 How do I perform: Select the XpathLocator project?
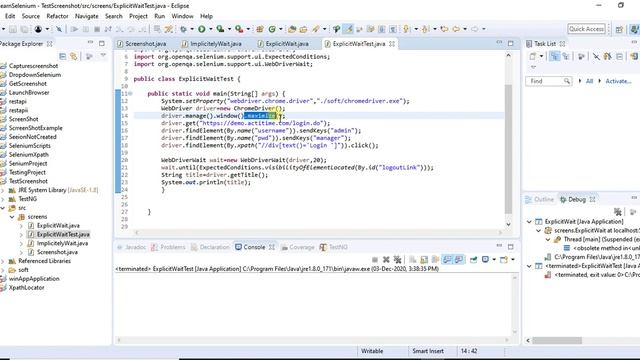(x=27, y=288)
